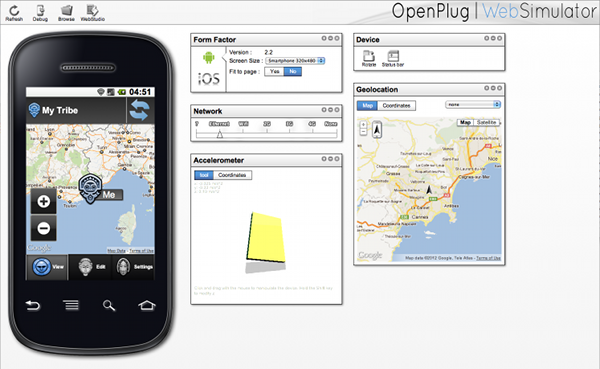The image size is (600, 369).
Task: Click the location arrow marker near Cannes
Action: (x=429, y=189)
